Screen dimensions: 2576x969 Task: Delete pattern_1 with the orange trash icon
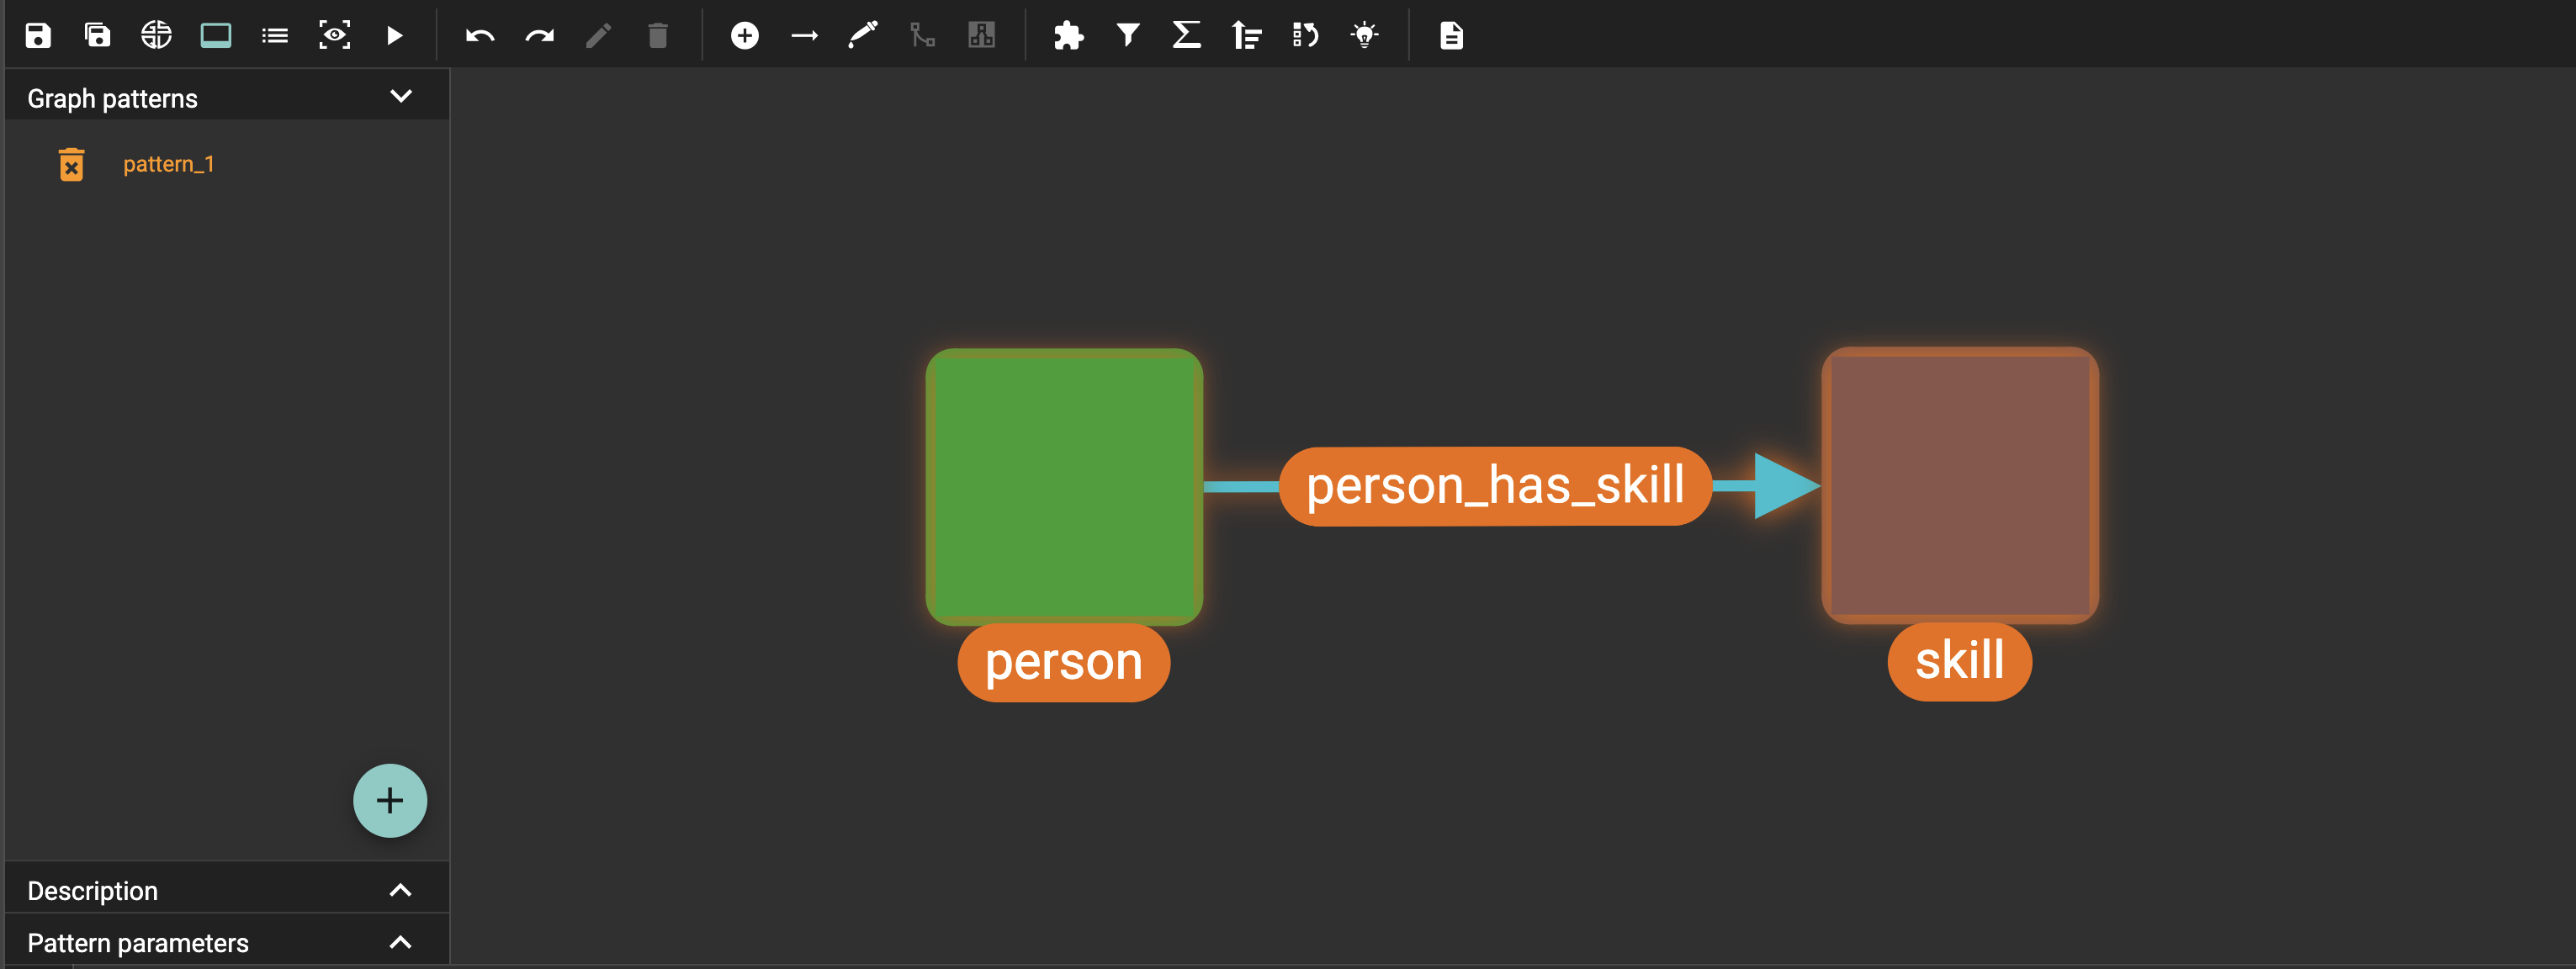(x=71, y=165)
